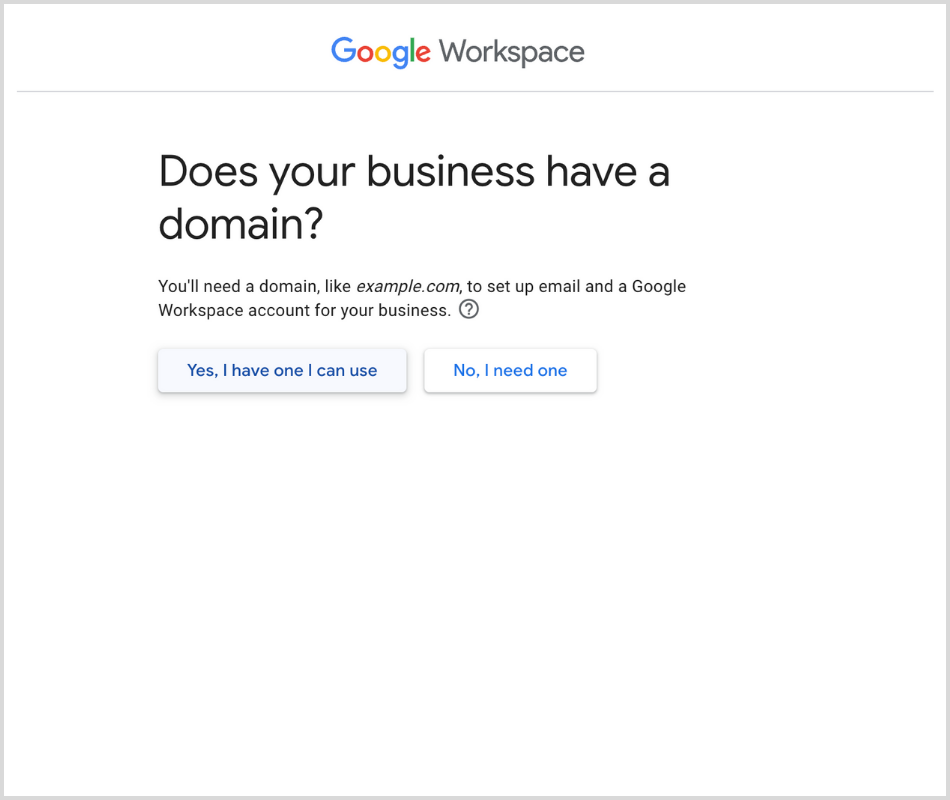The width and height of the screenshot is (950, 800).
Task: Click the 'Yes, I have one I can use' button
Action: [x=282, y=370]
